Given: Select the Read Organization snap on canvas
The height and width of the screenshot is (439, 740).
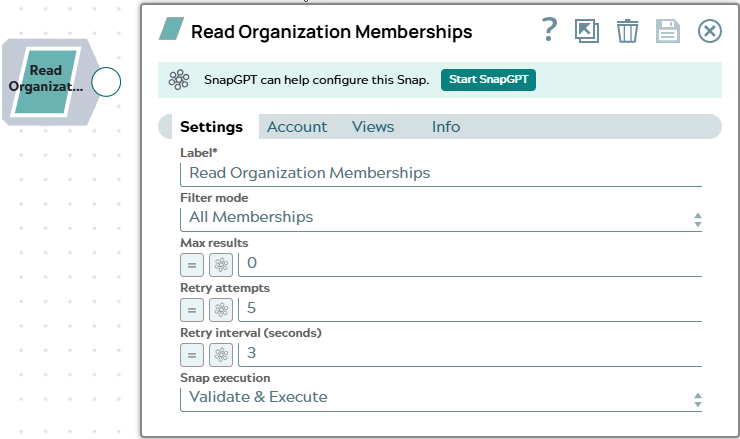Looking at the screenshot, I should pyautogui.click(x=46, y=82).
